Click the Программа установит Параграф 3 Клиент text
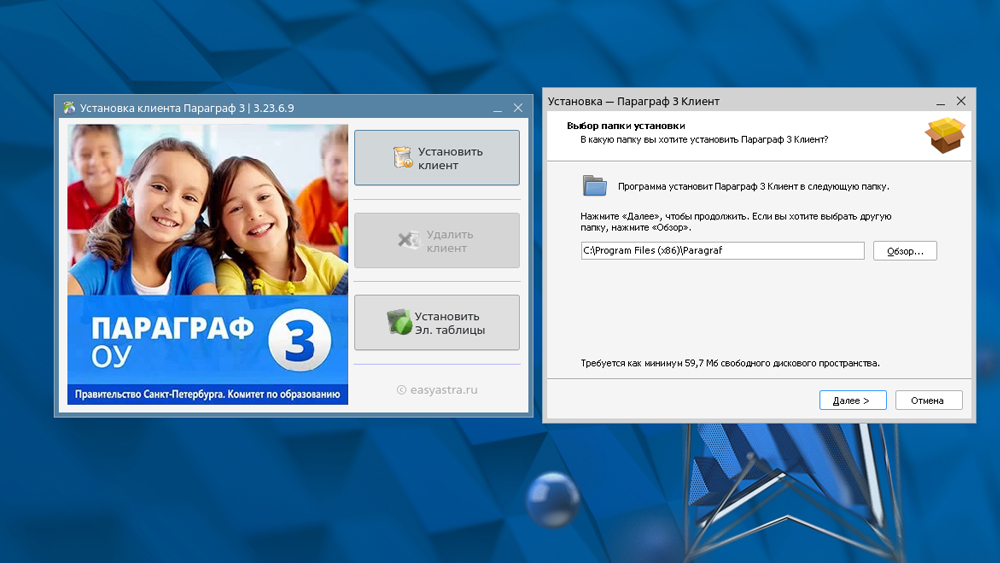The image size is (1000, 563). click(753, 186)
